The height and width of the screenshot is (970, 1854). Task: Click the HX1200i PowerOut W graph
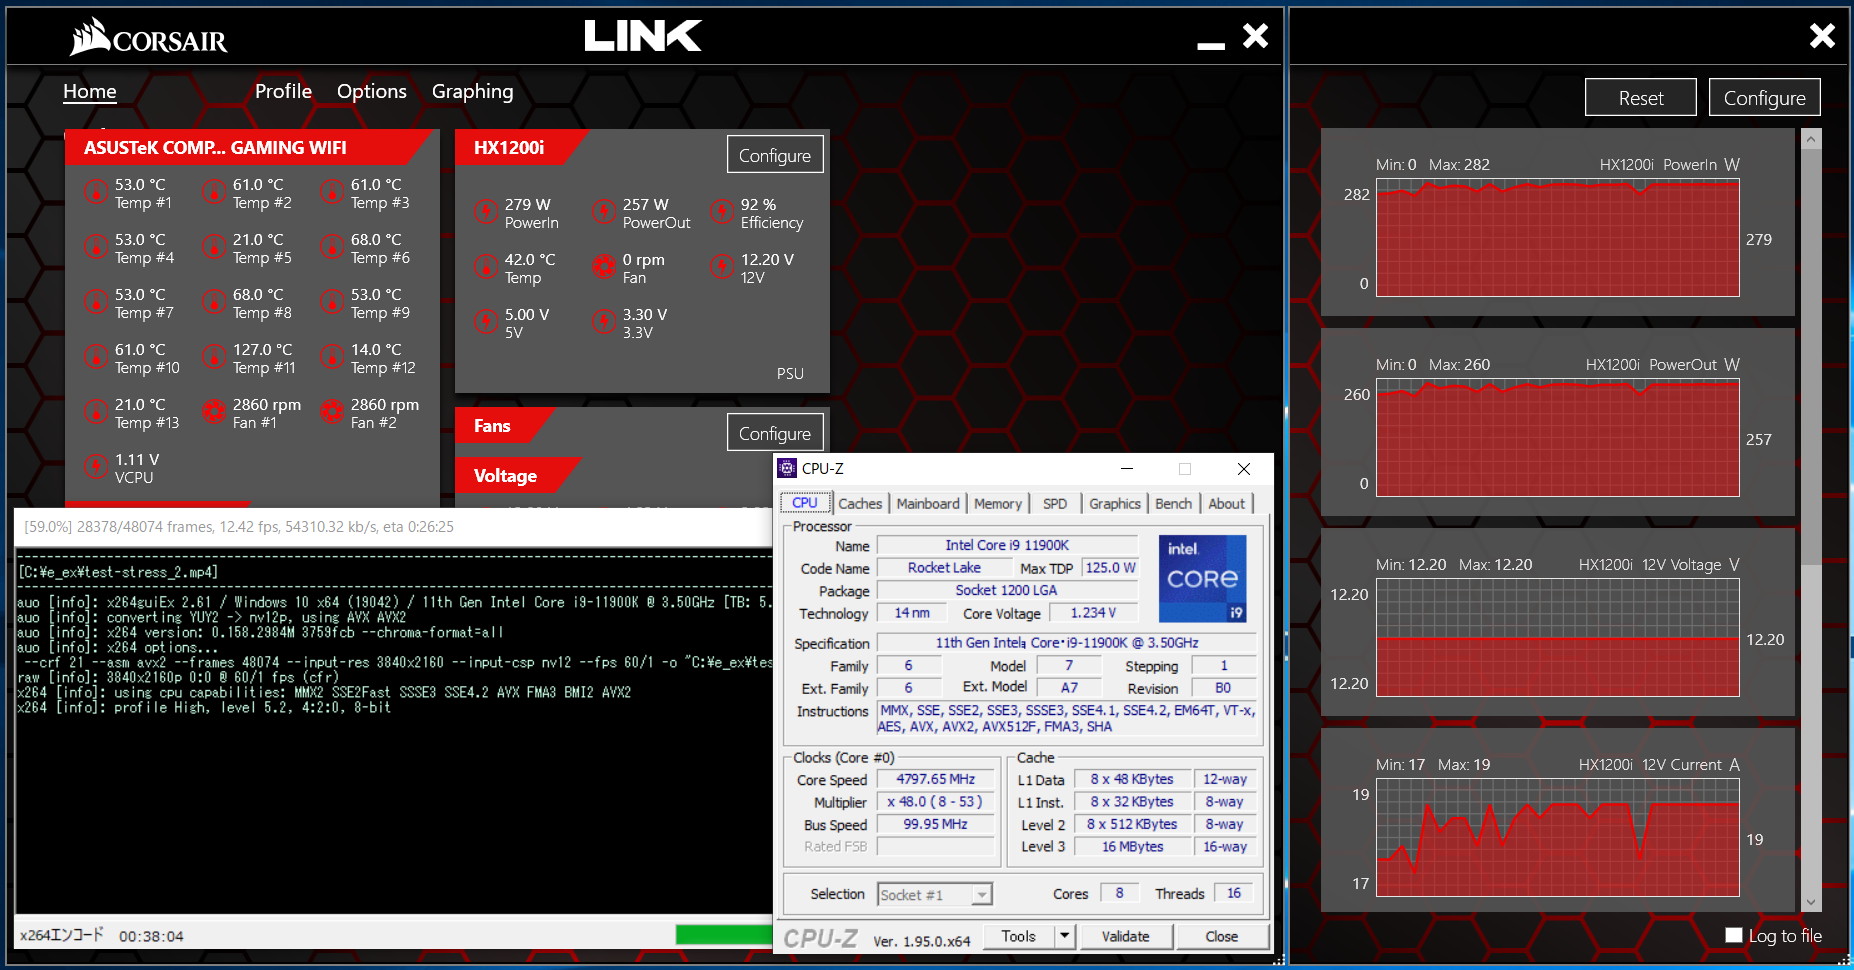click(1558, 437)
